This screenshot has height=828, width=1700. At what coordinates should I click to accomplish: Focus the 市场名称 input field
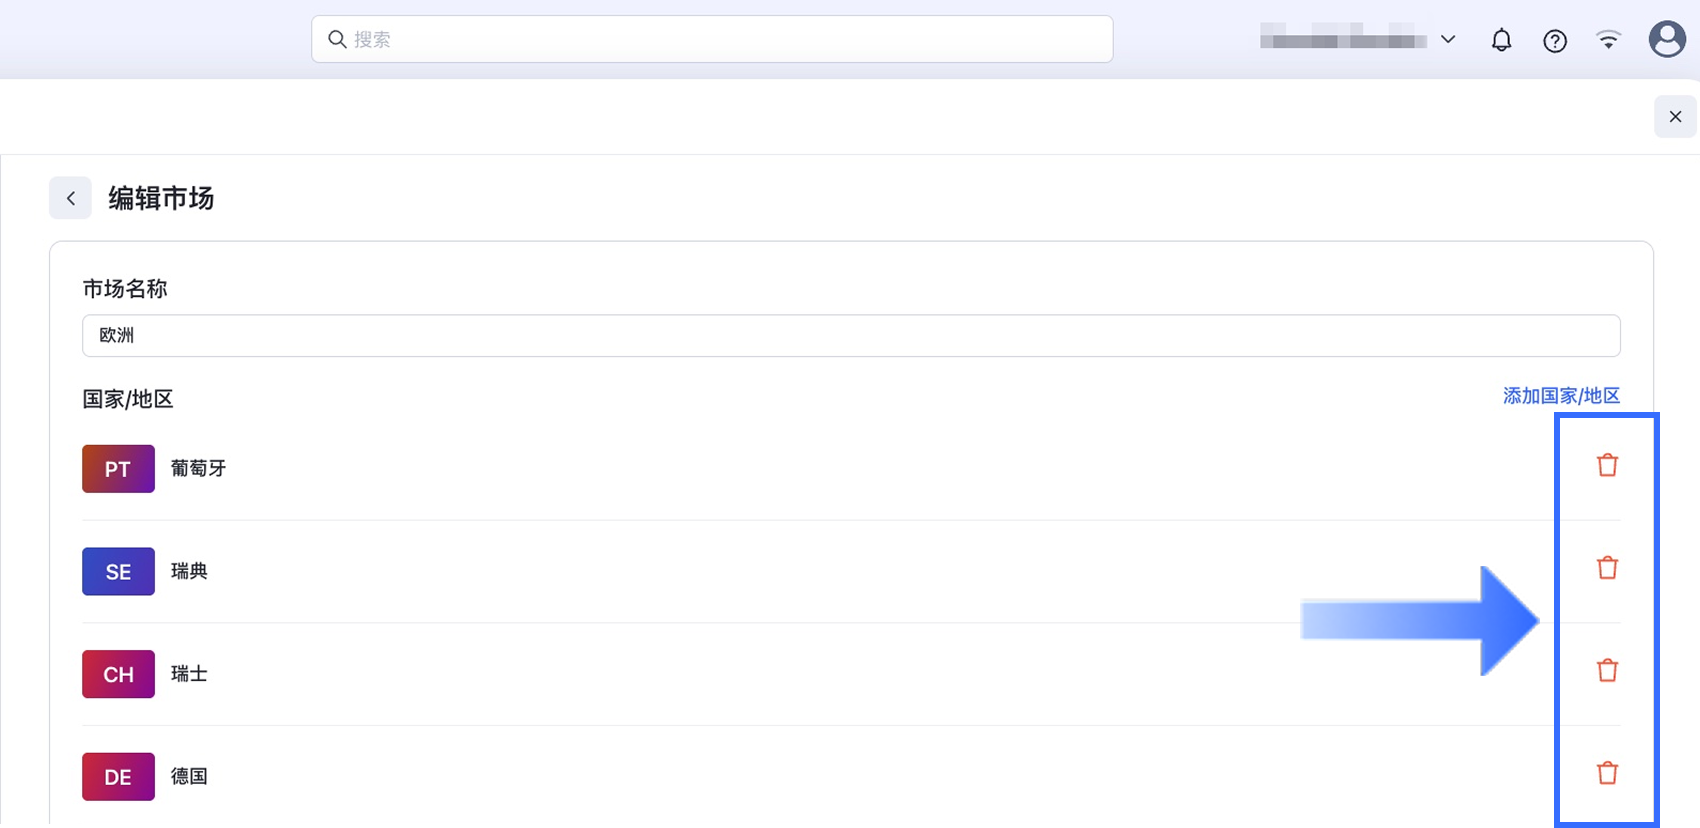(x=850, y=336)
